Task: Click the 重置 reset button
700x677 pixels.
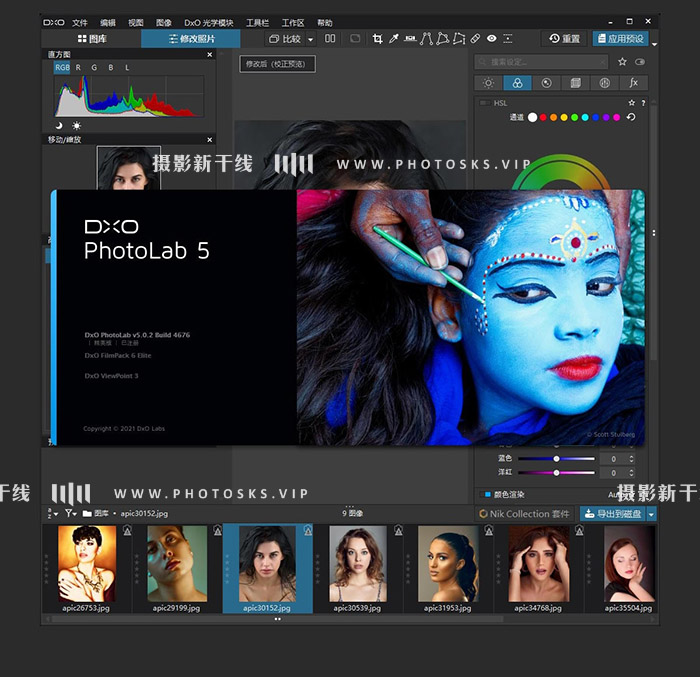Action: click(564, 39)
